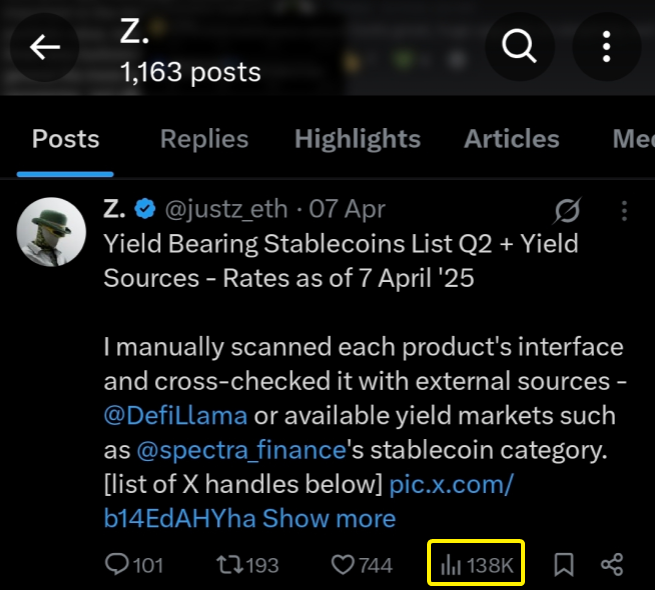Open search with the magnifier icon
Image resolution: width=655 pixels, height=590 pixels.
point(520,47)
